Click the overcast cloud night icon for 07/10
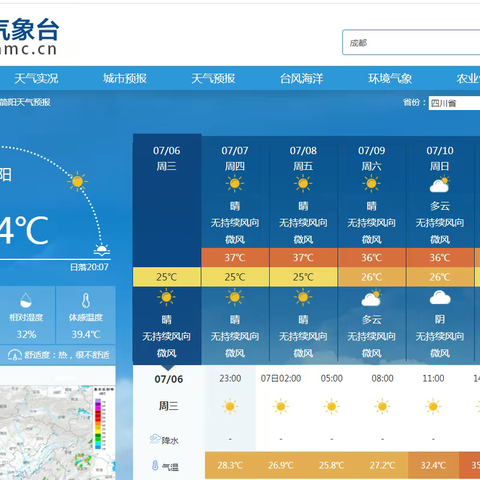This screenshot has width=480, height=480. pos(440,298)
